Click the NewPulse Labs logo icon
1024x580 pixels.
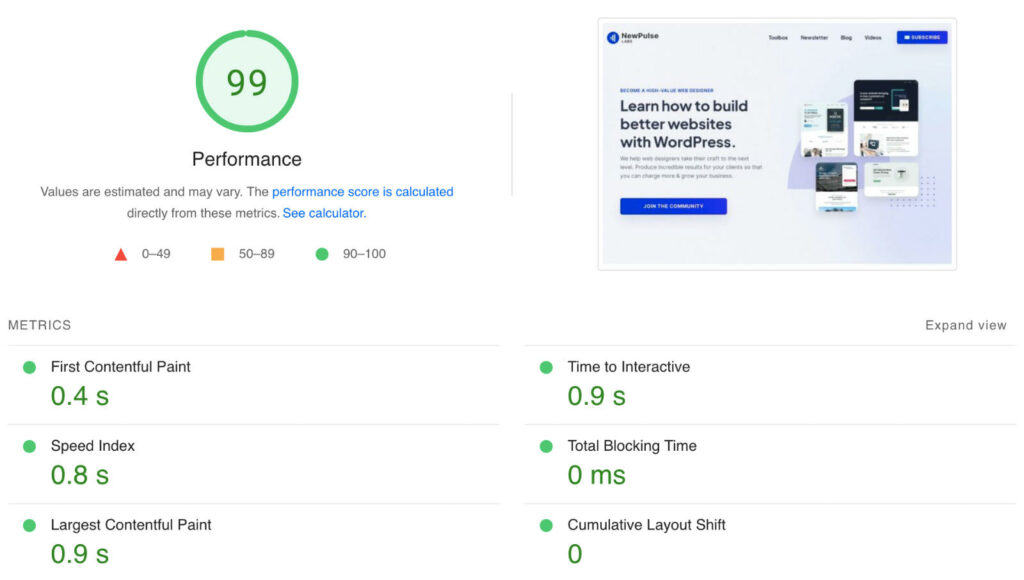[x=612, y=37]
